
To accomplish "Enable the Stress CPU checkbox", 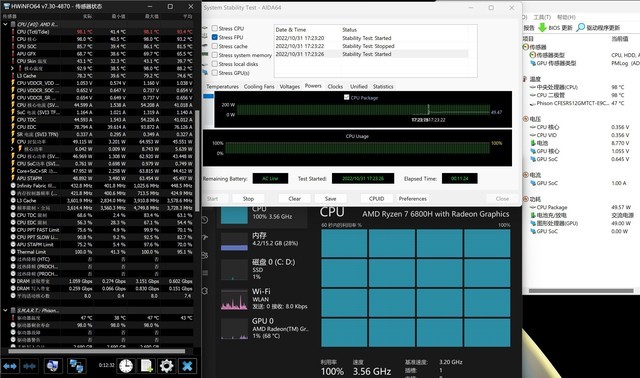I will (x=215, y=28).
